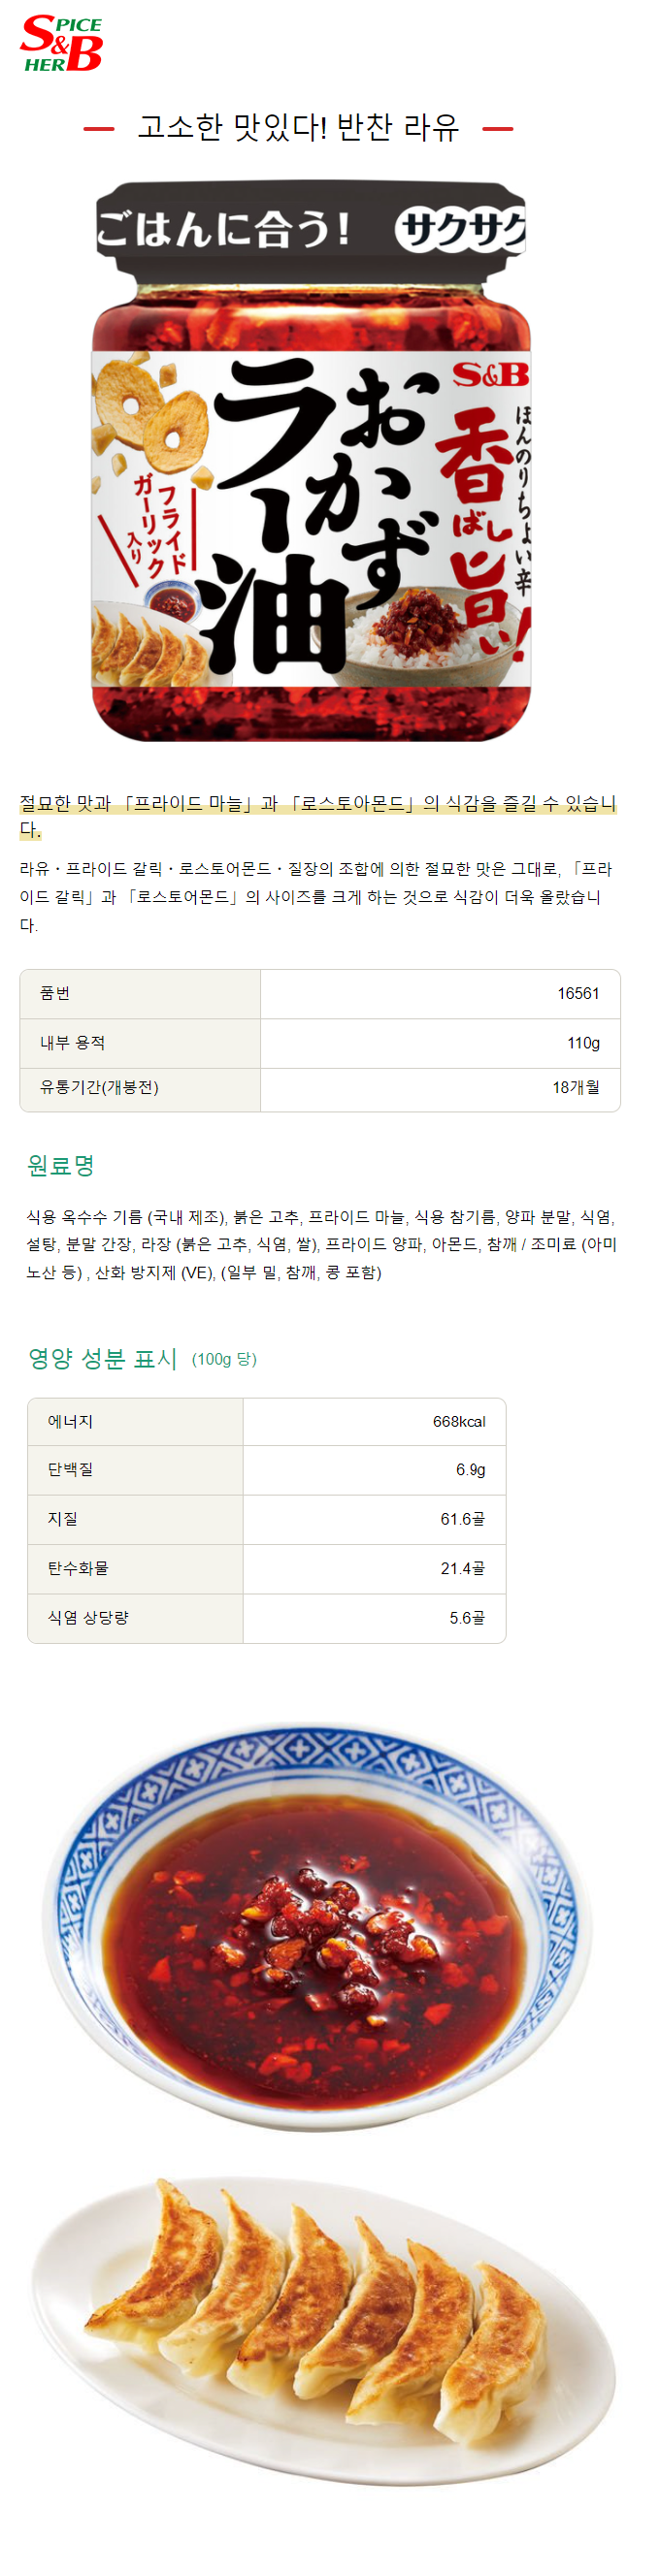The image size is (660, 2576).
Task: Select the 품번 row value 16561
Action: coord(577,993)
